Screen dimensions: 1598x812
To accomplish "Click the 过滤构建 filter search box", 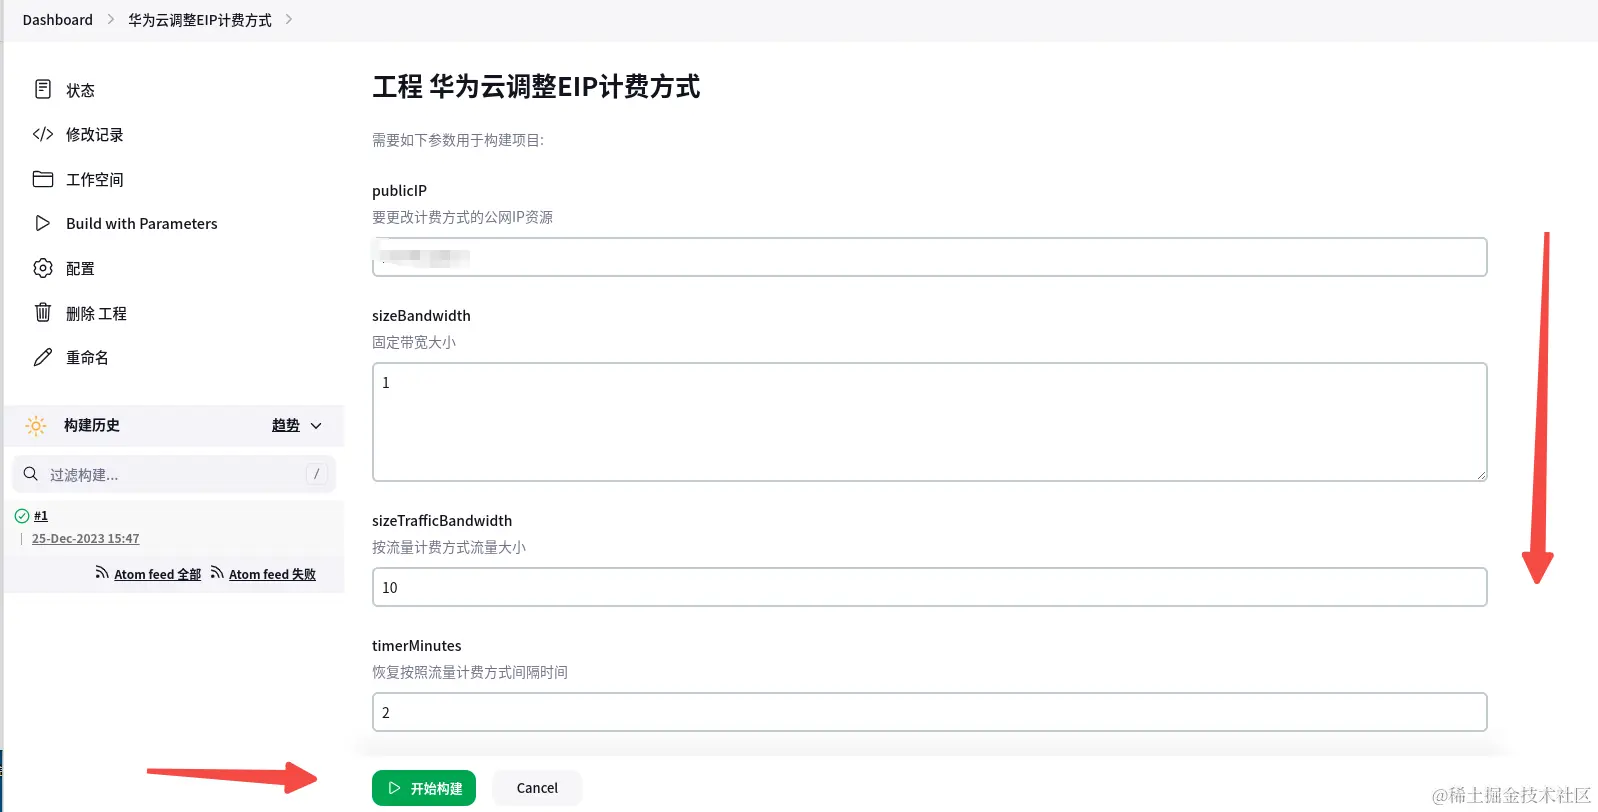I will (x=174, y=474).
